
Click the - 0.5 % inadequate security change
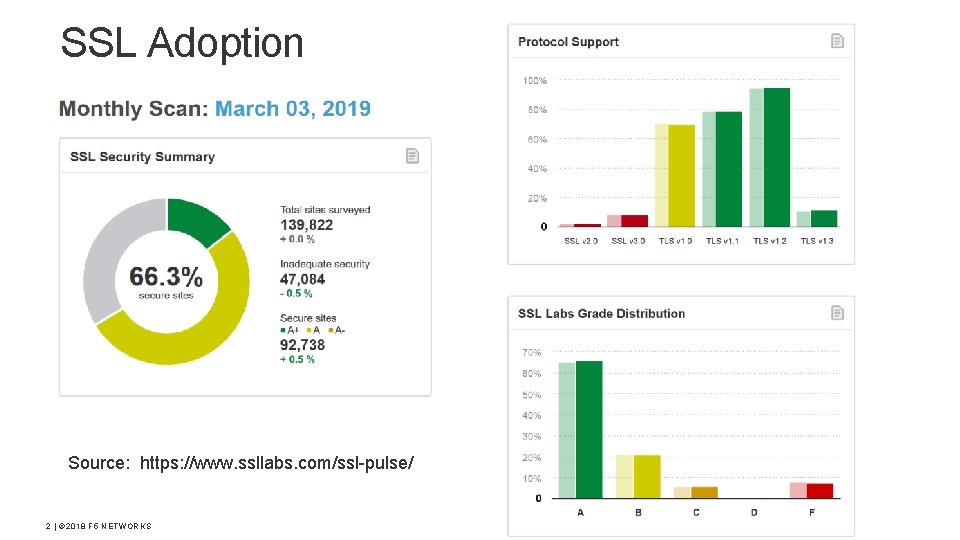click(x=296, y=294)
